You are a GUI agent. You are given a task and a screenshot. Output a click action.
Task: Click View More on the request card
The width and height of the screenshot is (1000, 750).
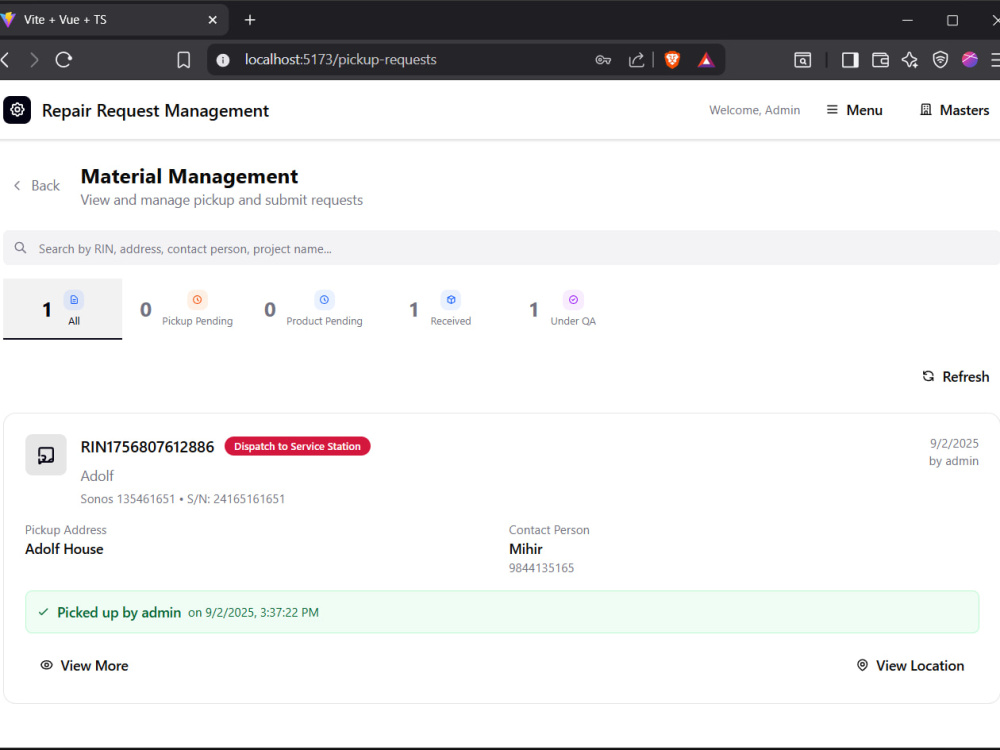tap(84, 665)
